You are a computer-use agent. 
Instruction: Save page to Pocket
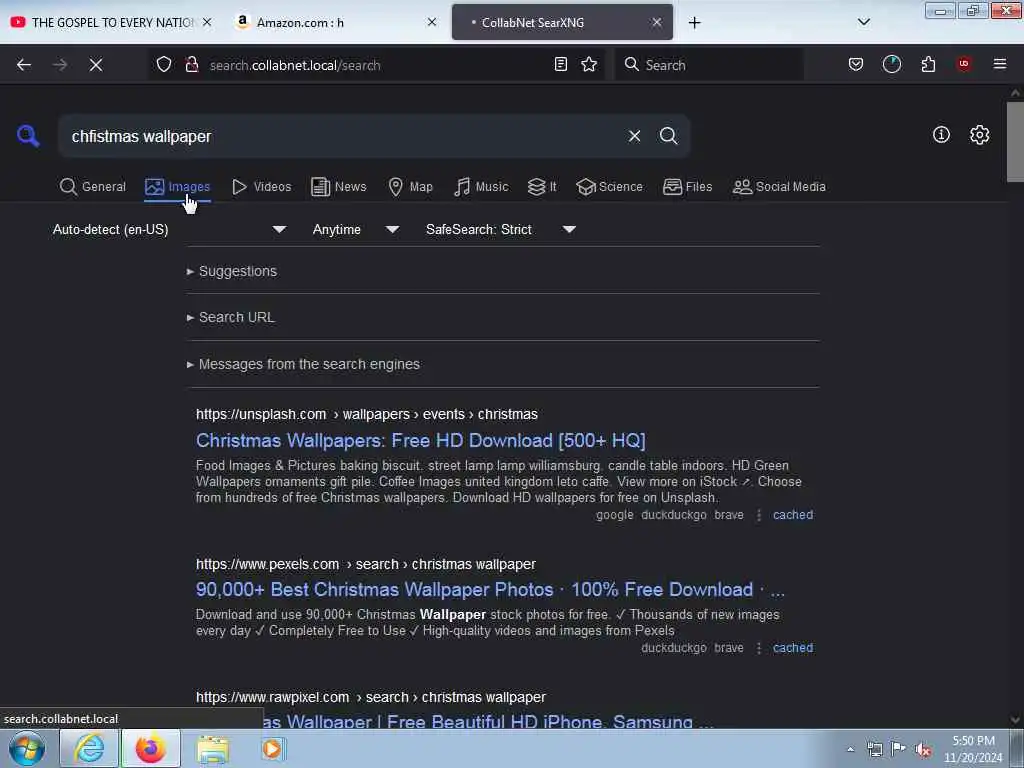coord(856,64)
